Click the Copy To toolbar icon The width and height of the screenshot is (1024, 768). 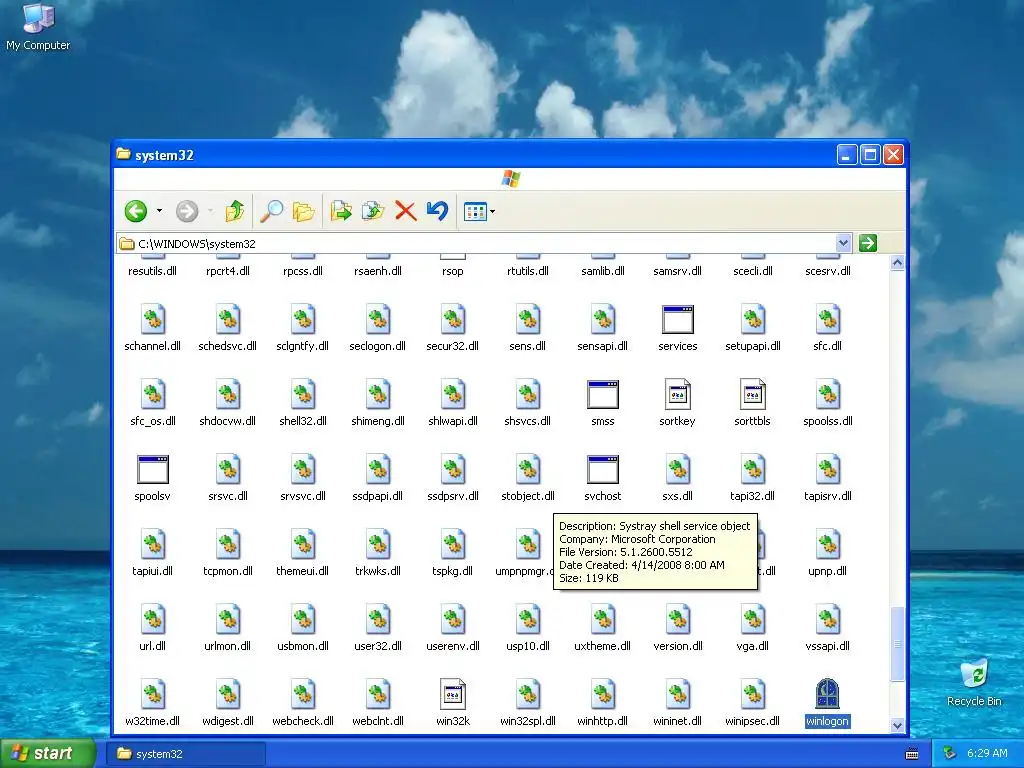(x=373, y=211)
